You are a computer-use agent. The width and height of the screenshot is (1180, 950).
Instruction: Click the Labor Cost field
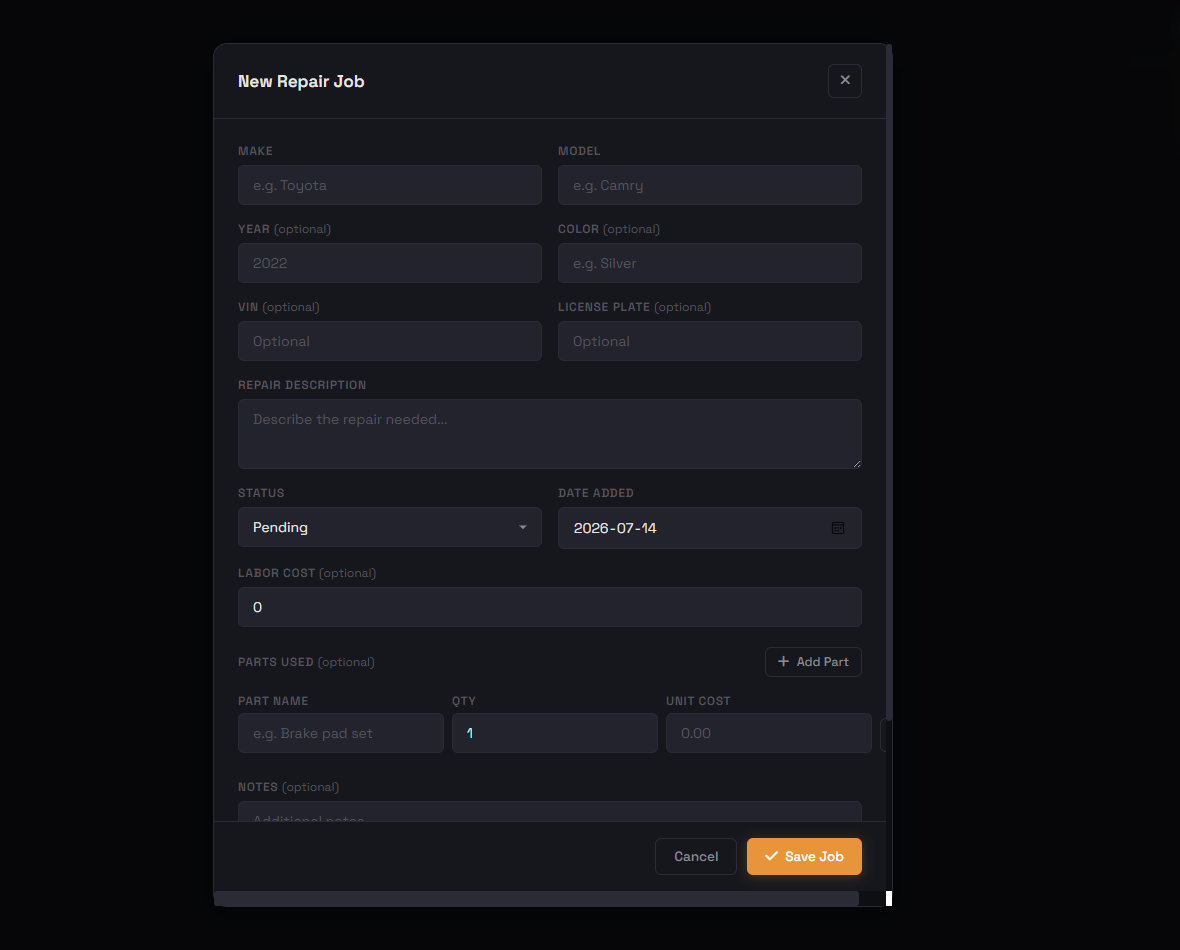(549, 607)
